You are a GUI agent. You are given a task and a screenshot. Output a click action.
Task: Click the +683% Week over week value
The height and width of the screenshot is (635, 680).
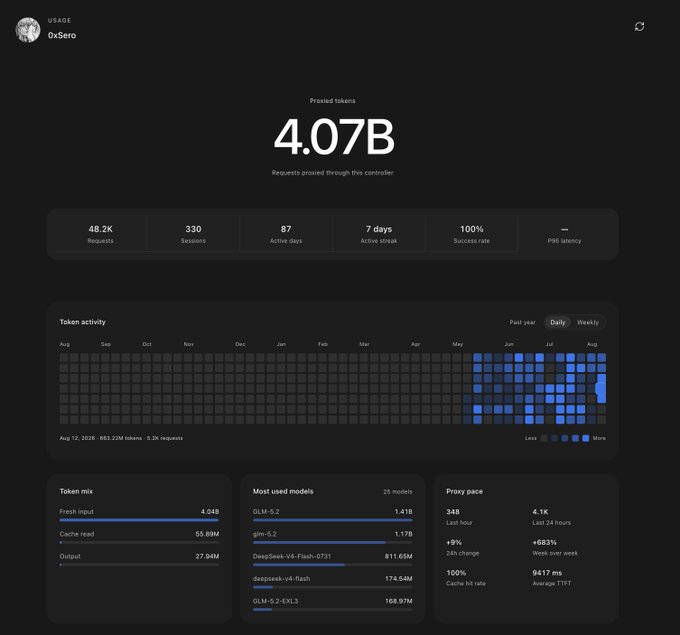(545, 543)
